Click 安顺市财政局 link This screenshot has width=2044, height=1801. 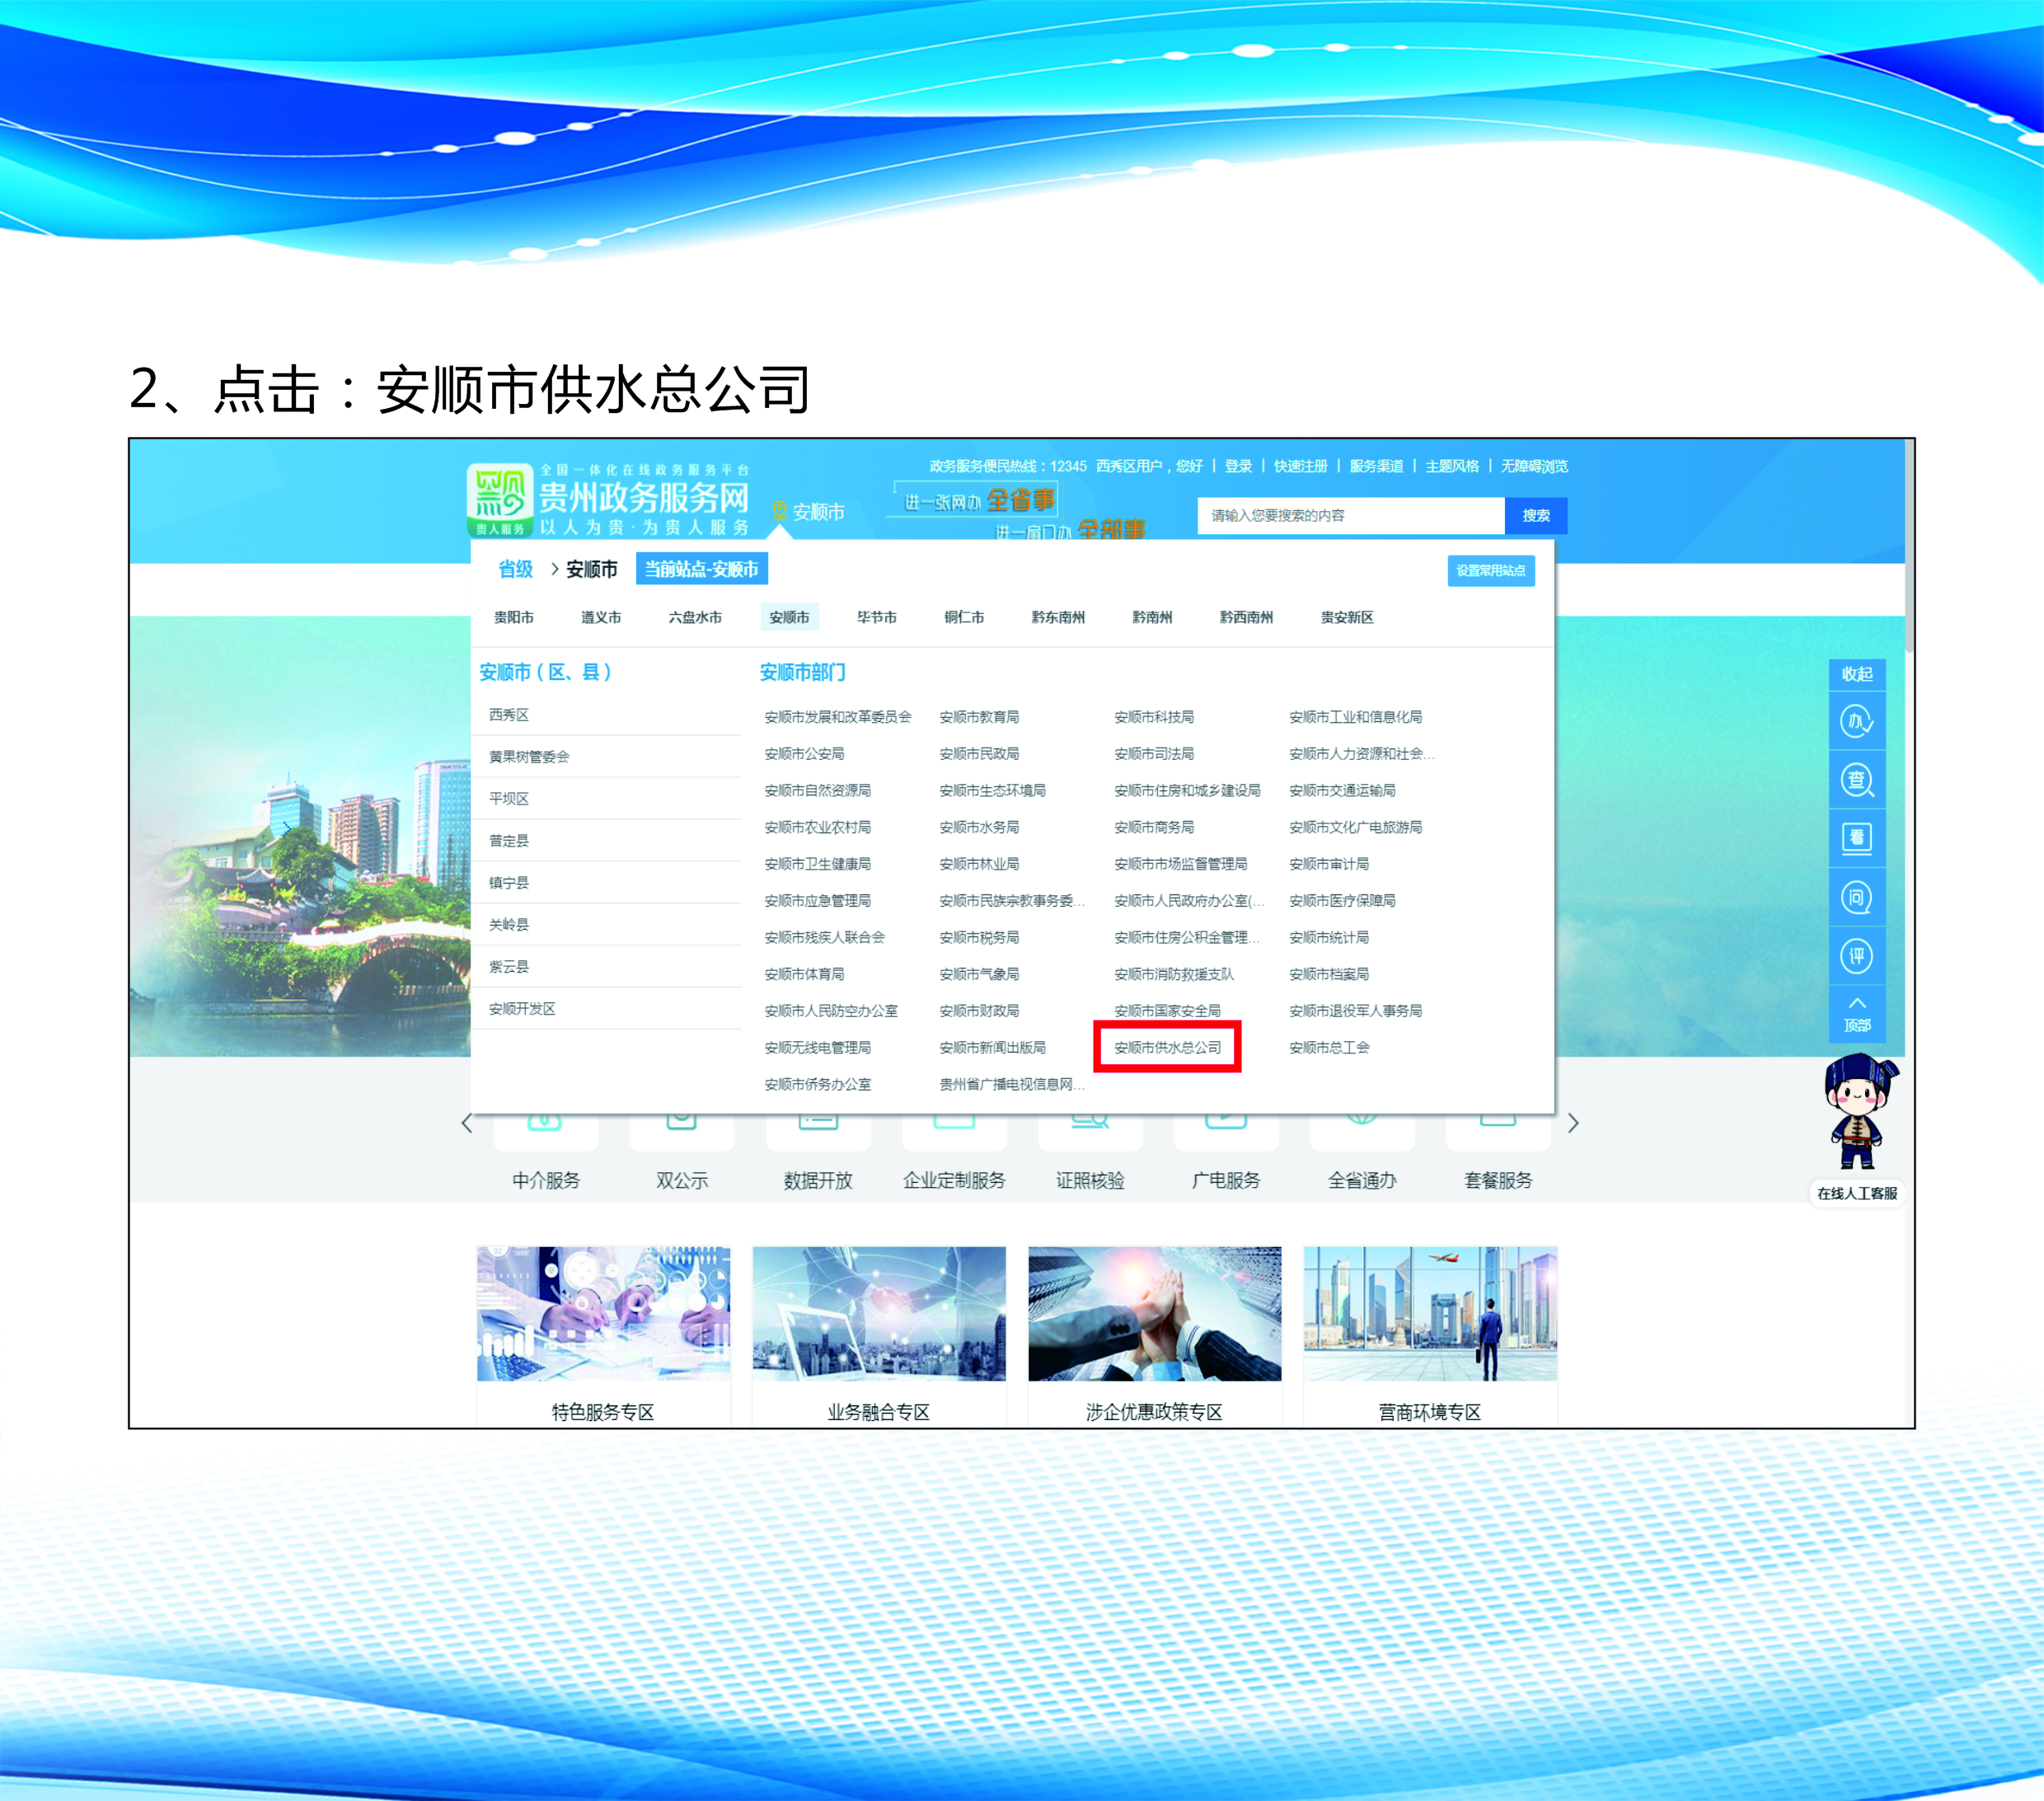[978, 1011]
